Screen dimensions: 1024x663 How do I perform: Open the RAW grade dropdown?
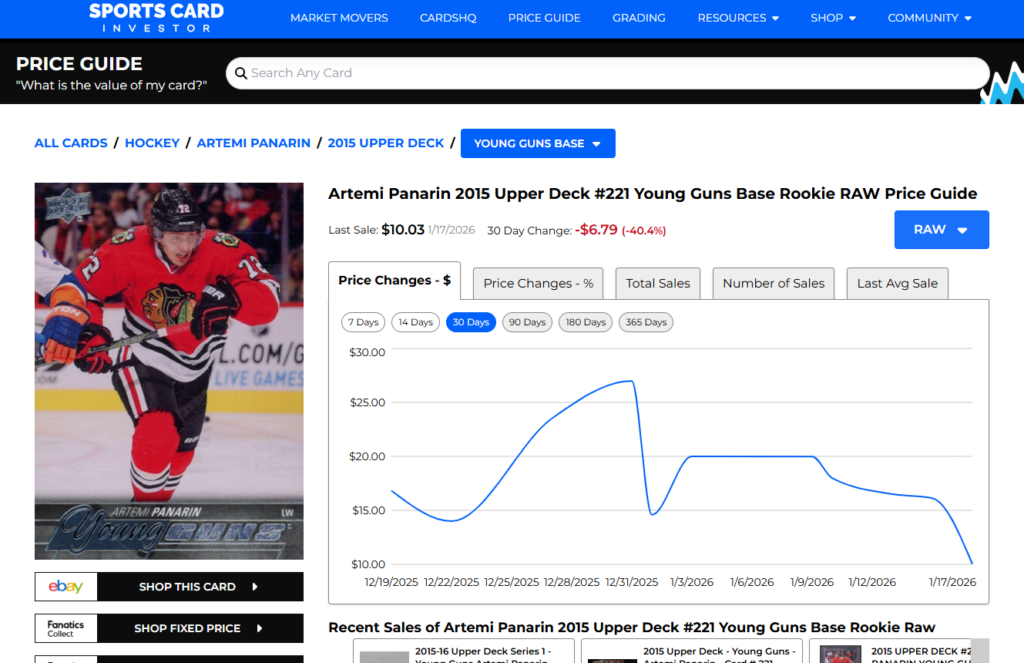(941, 230)
